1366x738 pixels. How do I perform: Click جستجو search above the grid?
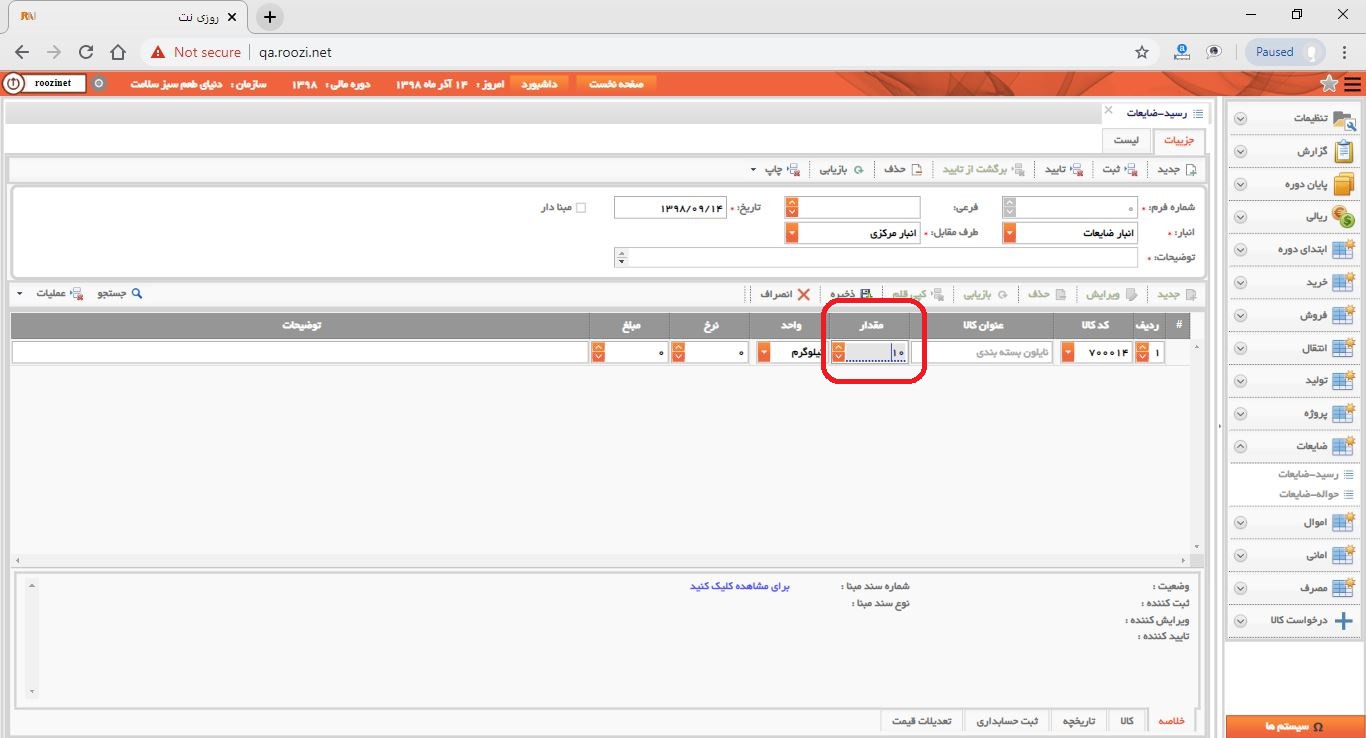(120, 294)
